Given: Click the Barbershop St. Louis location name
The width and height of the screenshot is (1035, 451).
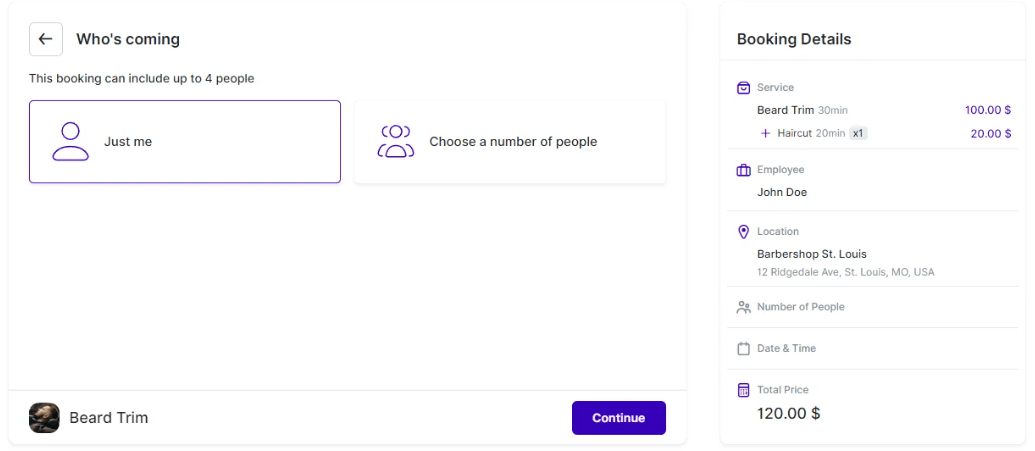Looking at the screenshot, I should 812,254.
